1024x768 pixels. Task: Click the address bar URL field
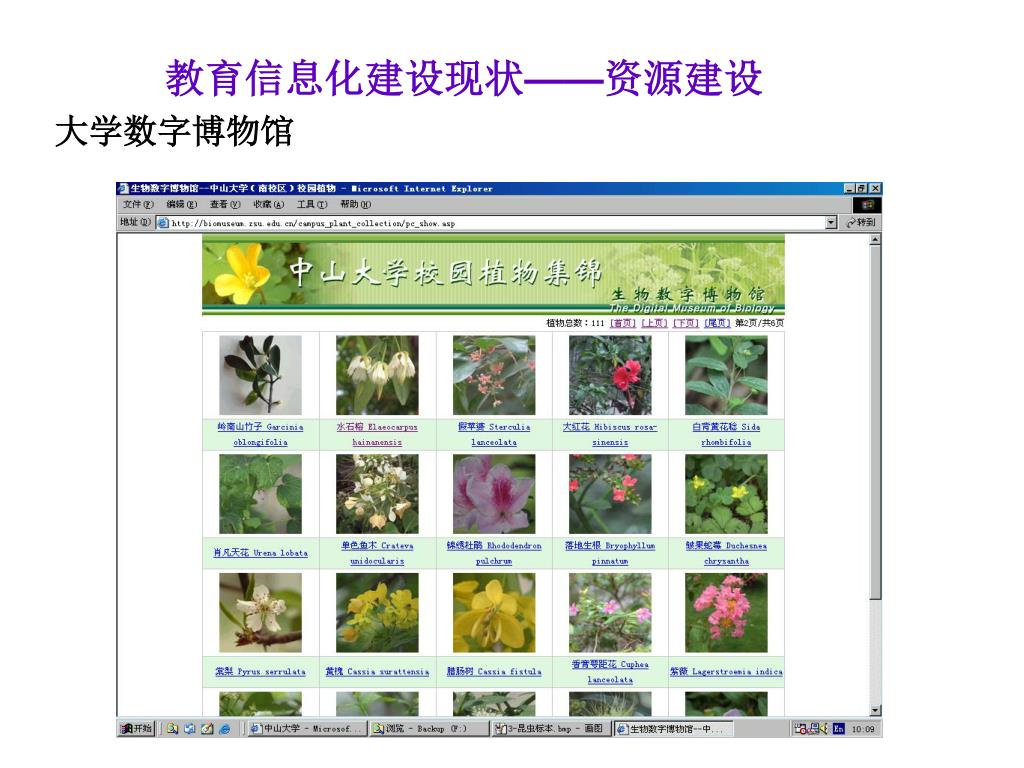pos(496,223)
